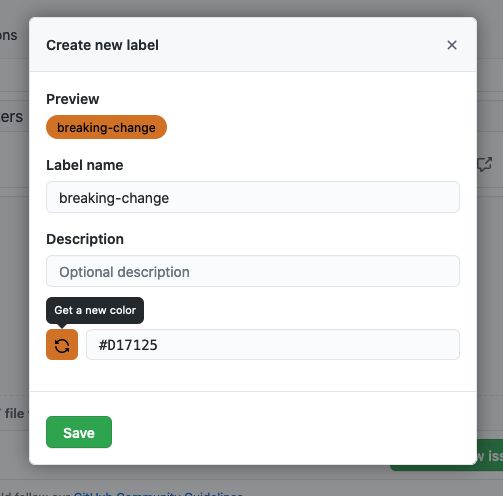Click the "Create new label" dialog title
Image resolution: width=503 pixels, height=496 pixels.
point(102,45)
